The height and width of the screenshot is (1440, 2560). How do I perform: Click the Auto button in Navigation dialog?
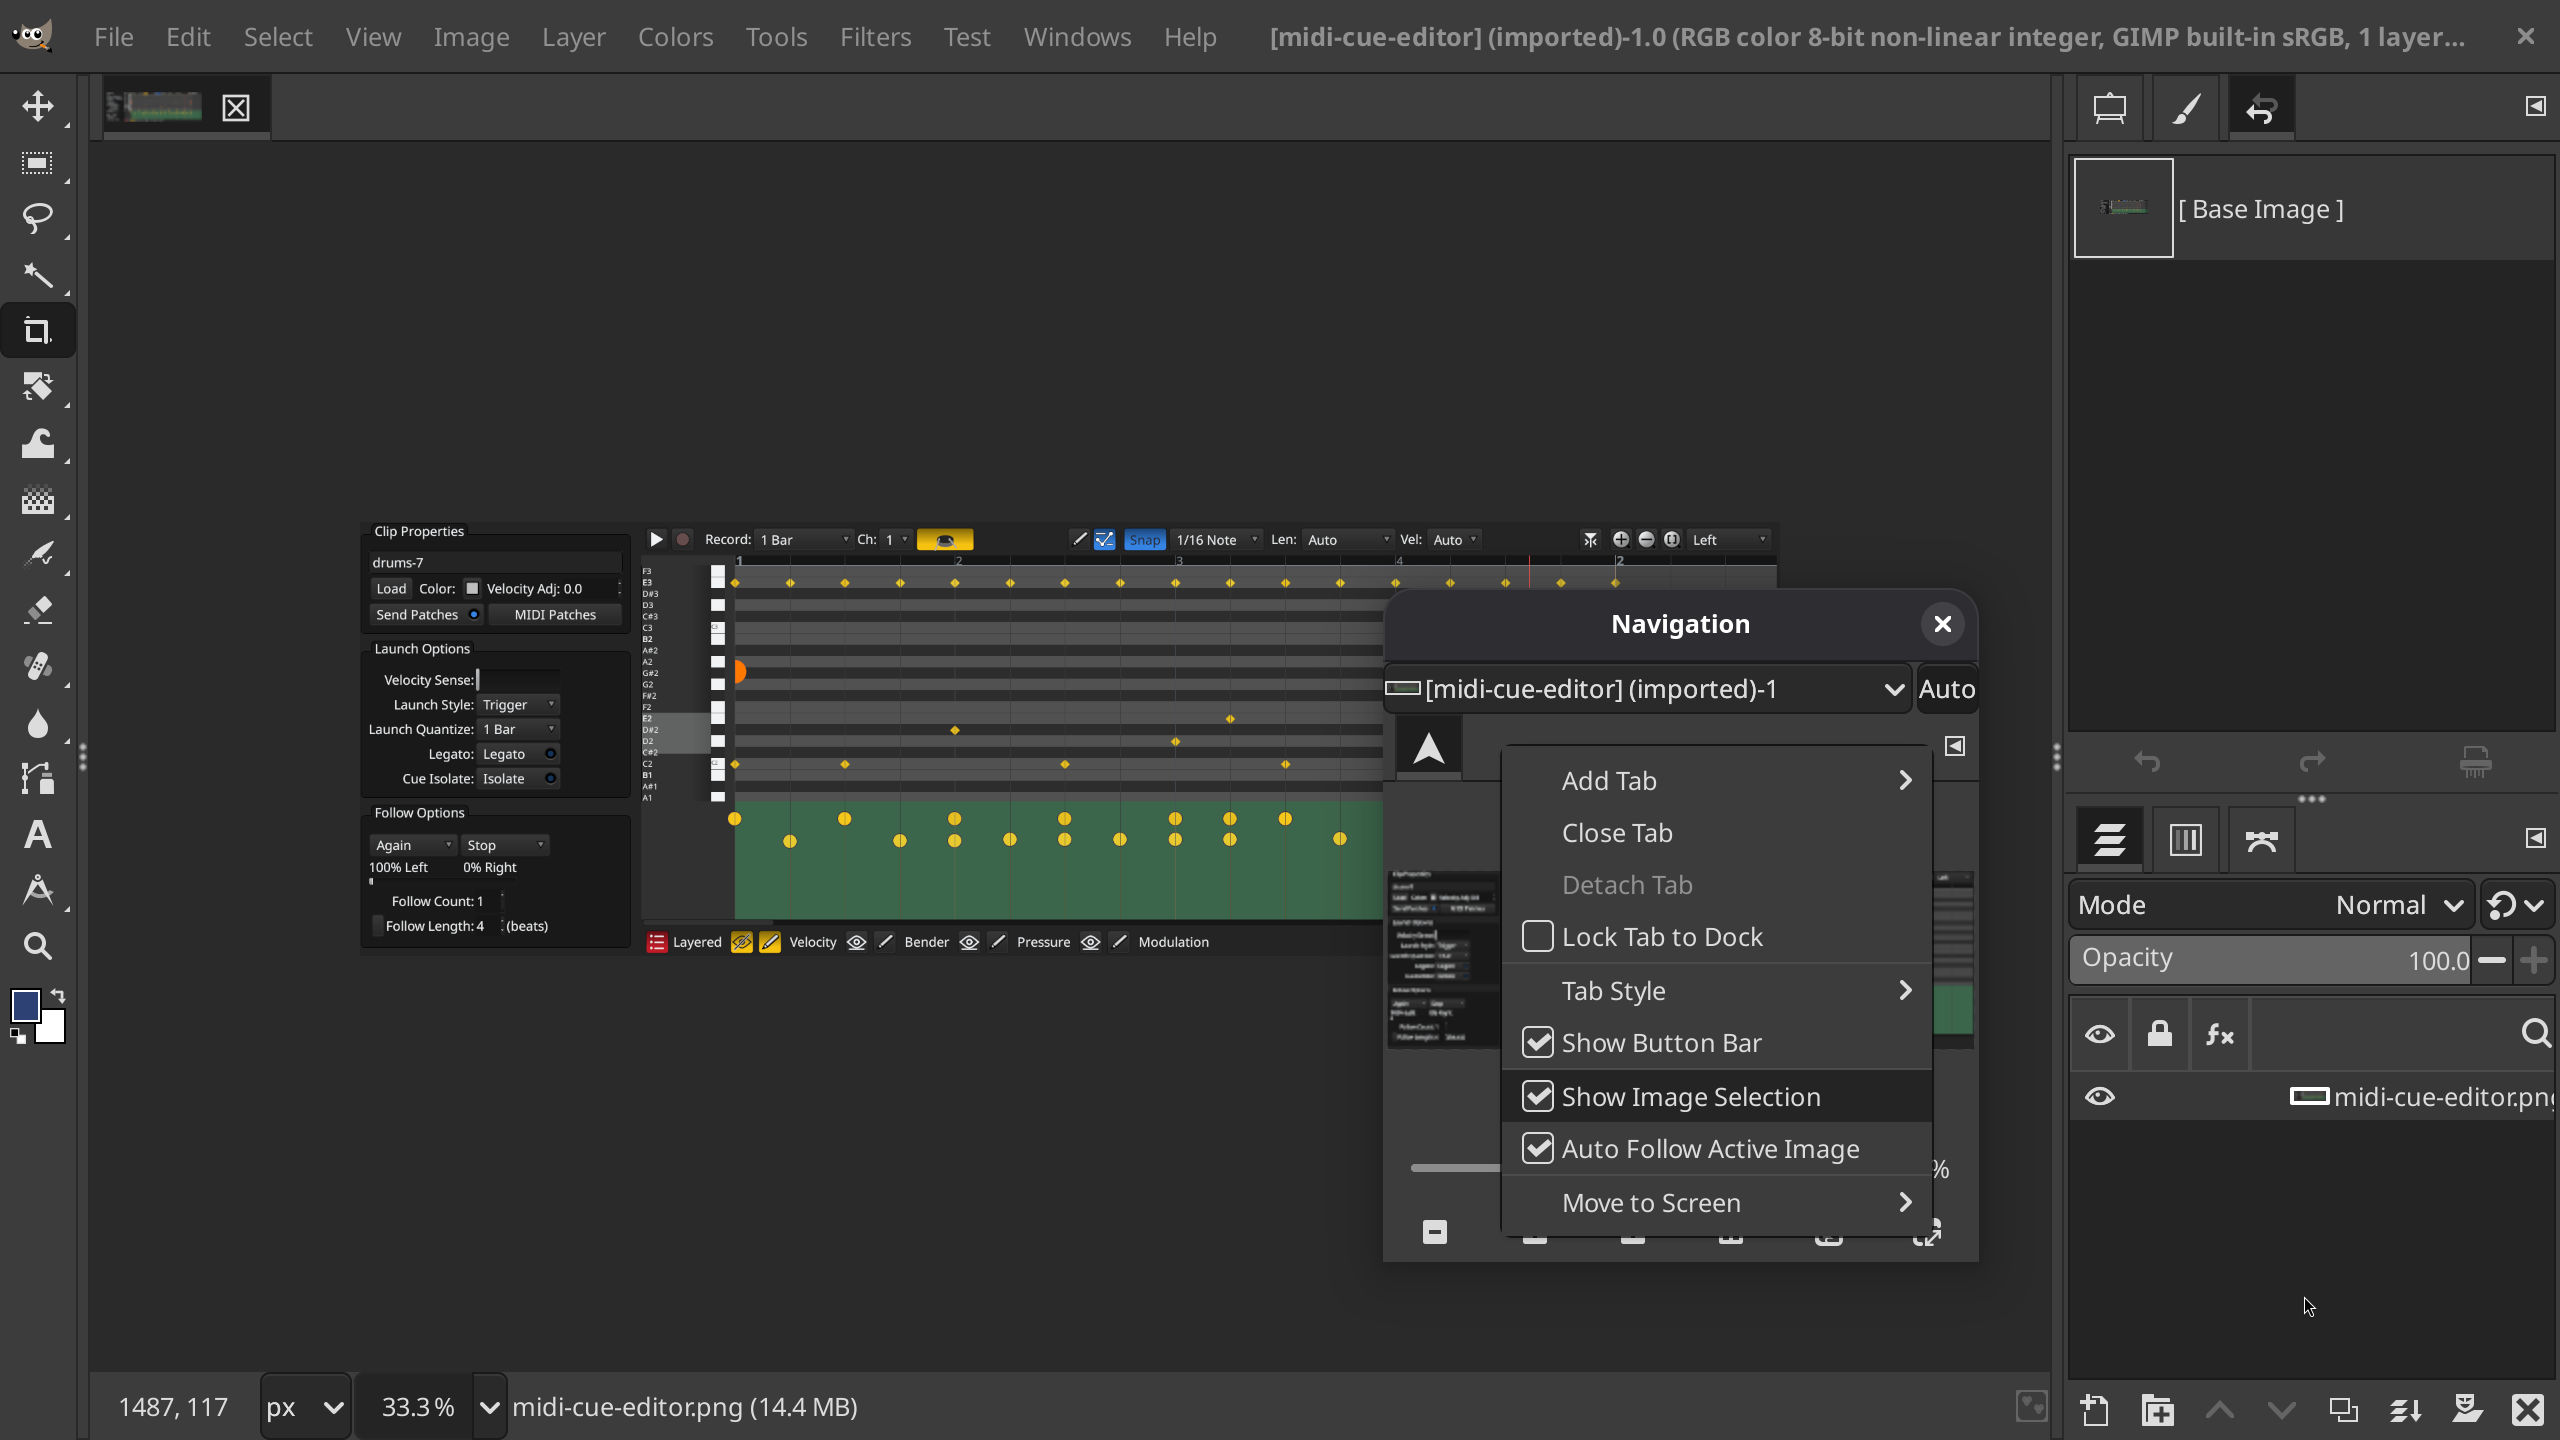pos(1946,689)
